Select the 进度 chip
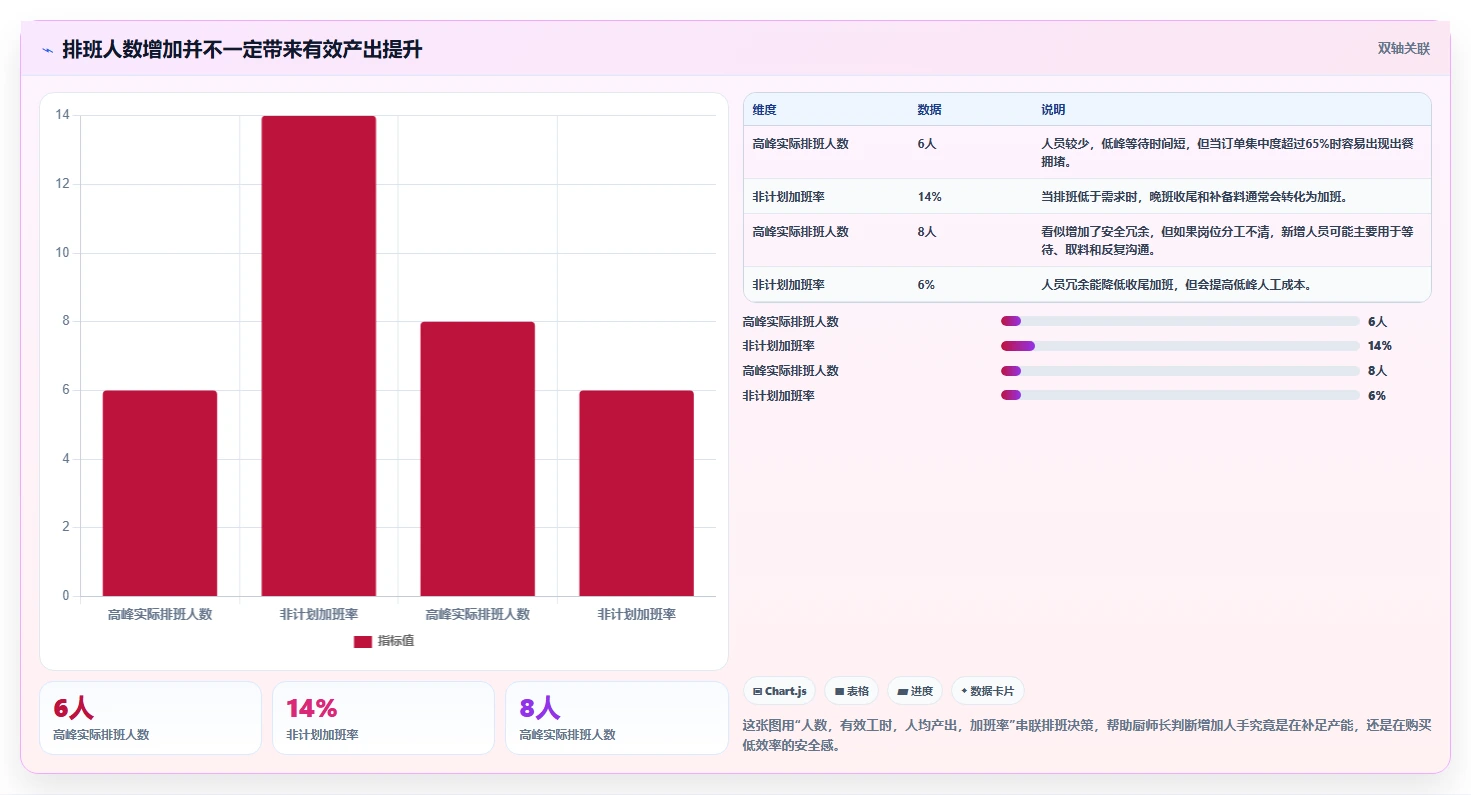The image size is (1471, 795). pos(915,691)
